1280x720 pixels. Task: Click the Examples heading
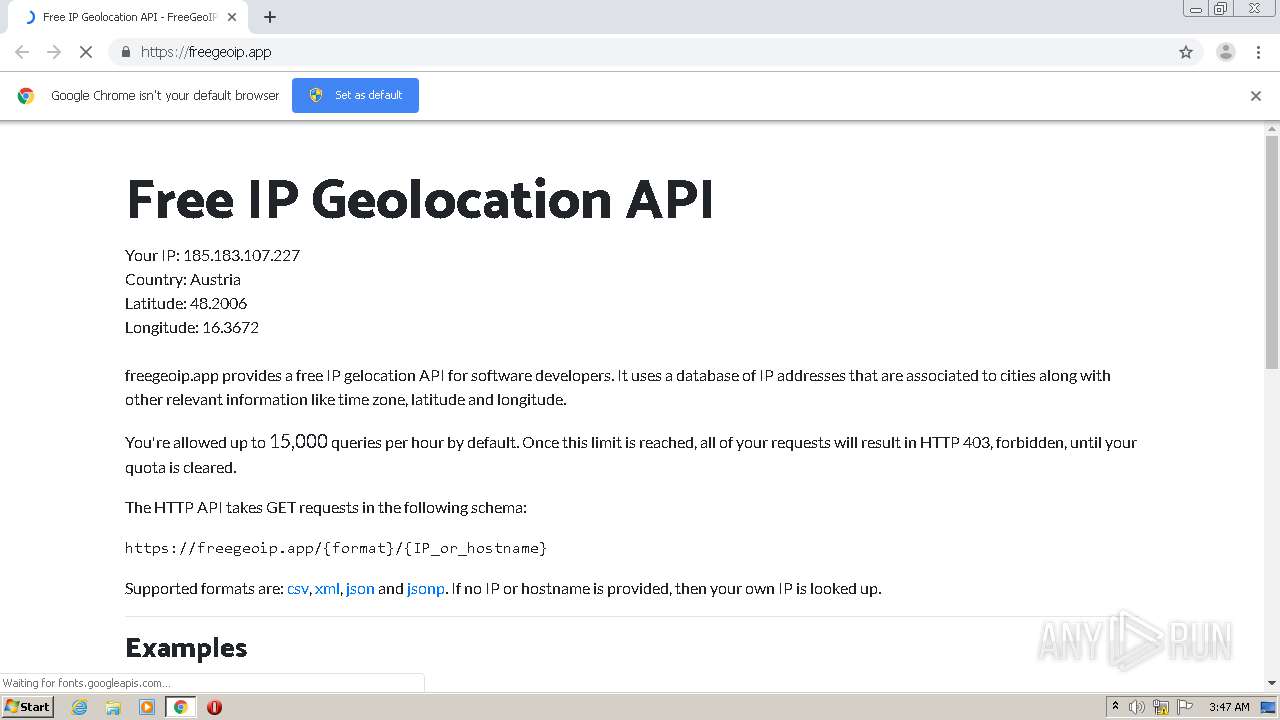coord(186,648)
